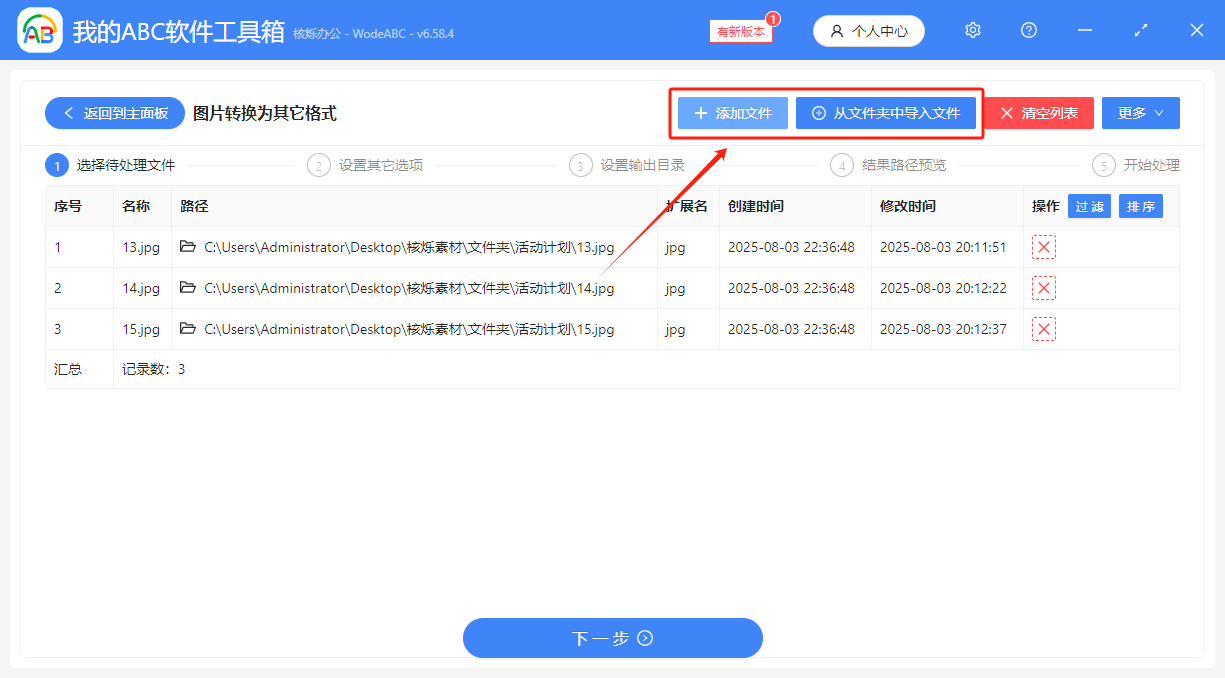Image resolution: width=1225 pixels, height=678 pixels.
Task: Remove 15.jpg using its red X icon
Action: (1043, 328)
